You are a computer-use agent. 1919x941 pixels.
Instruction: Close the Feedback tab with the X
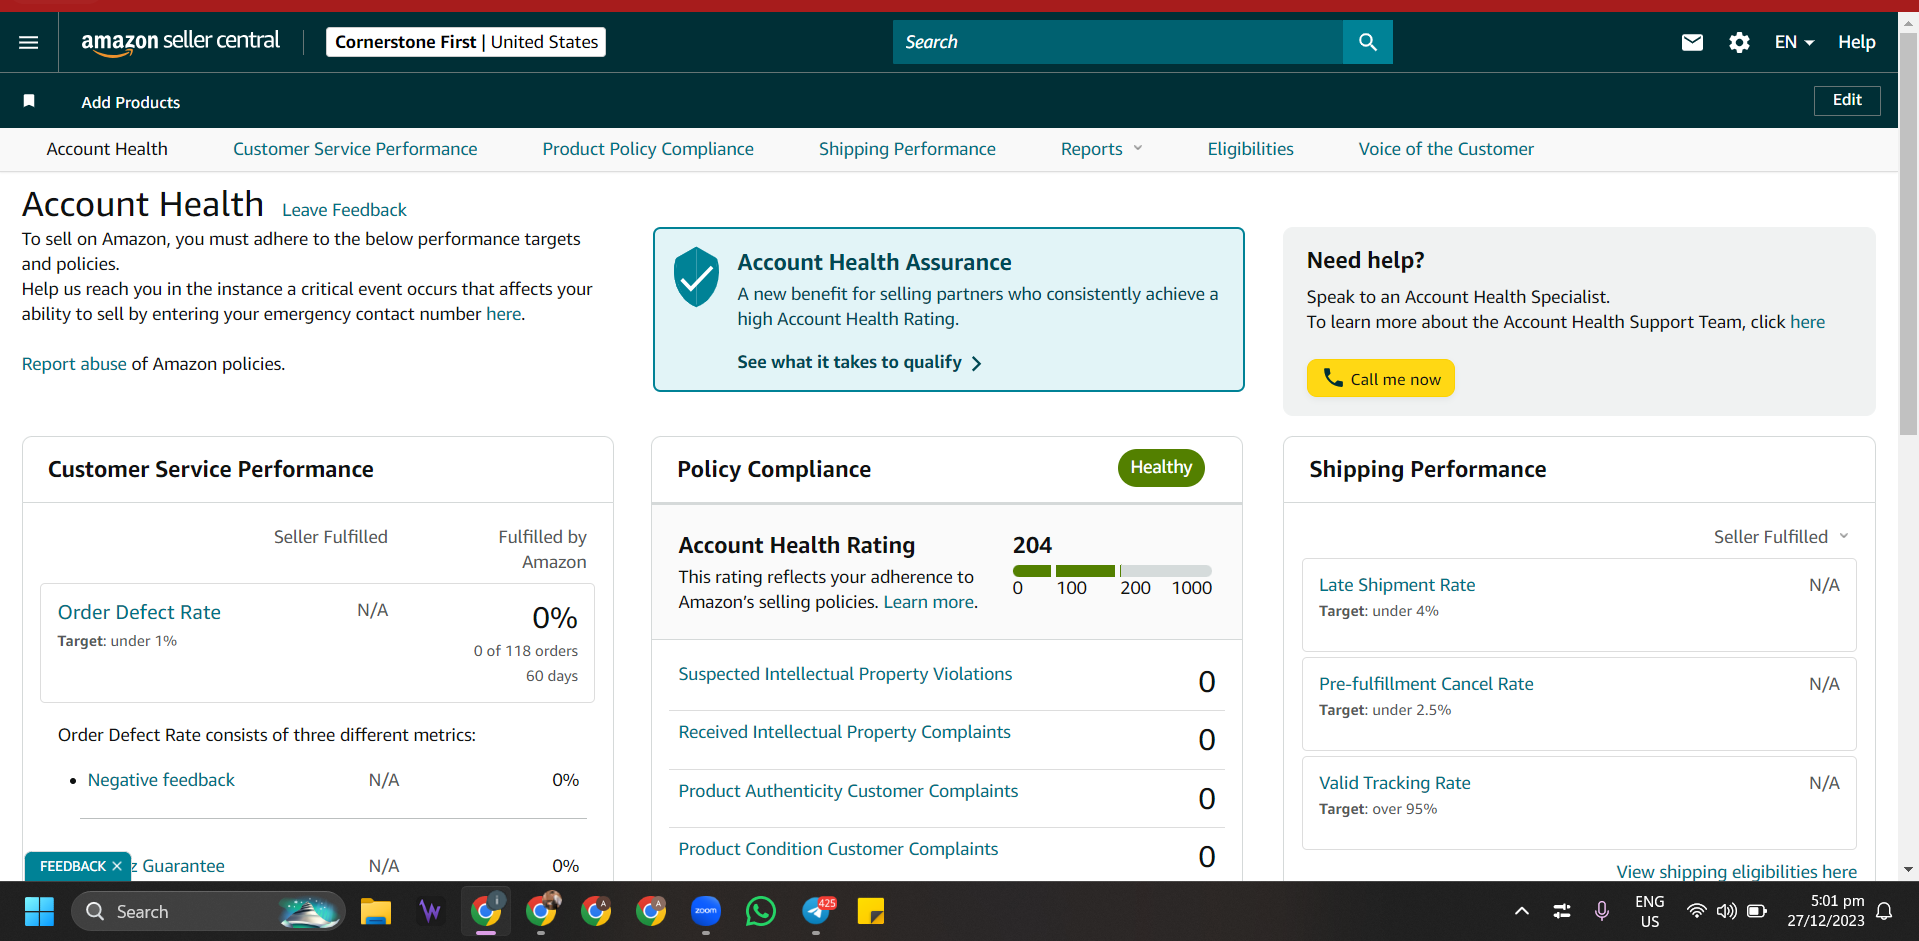point(117,866)
